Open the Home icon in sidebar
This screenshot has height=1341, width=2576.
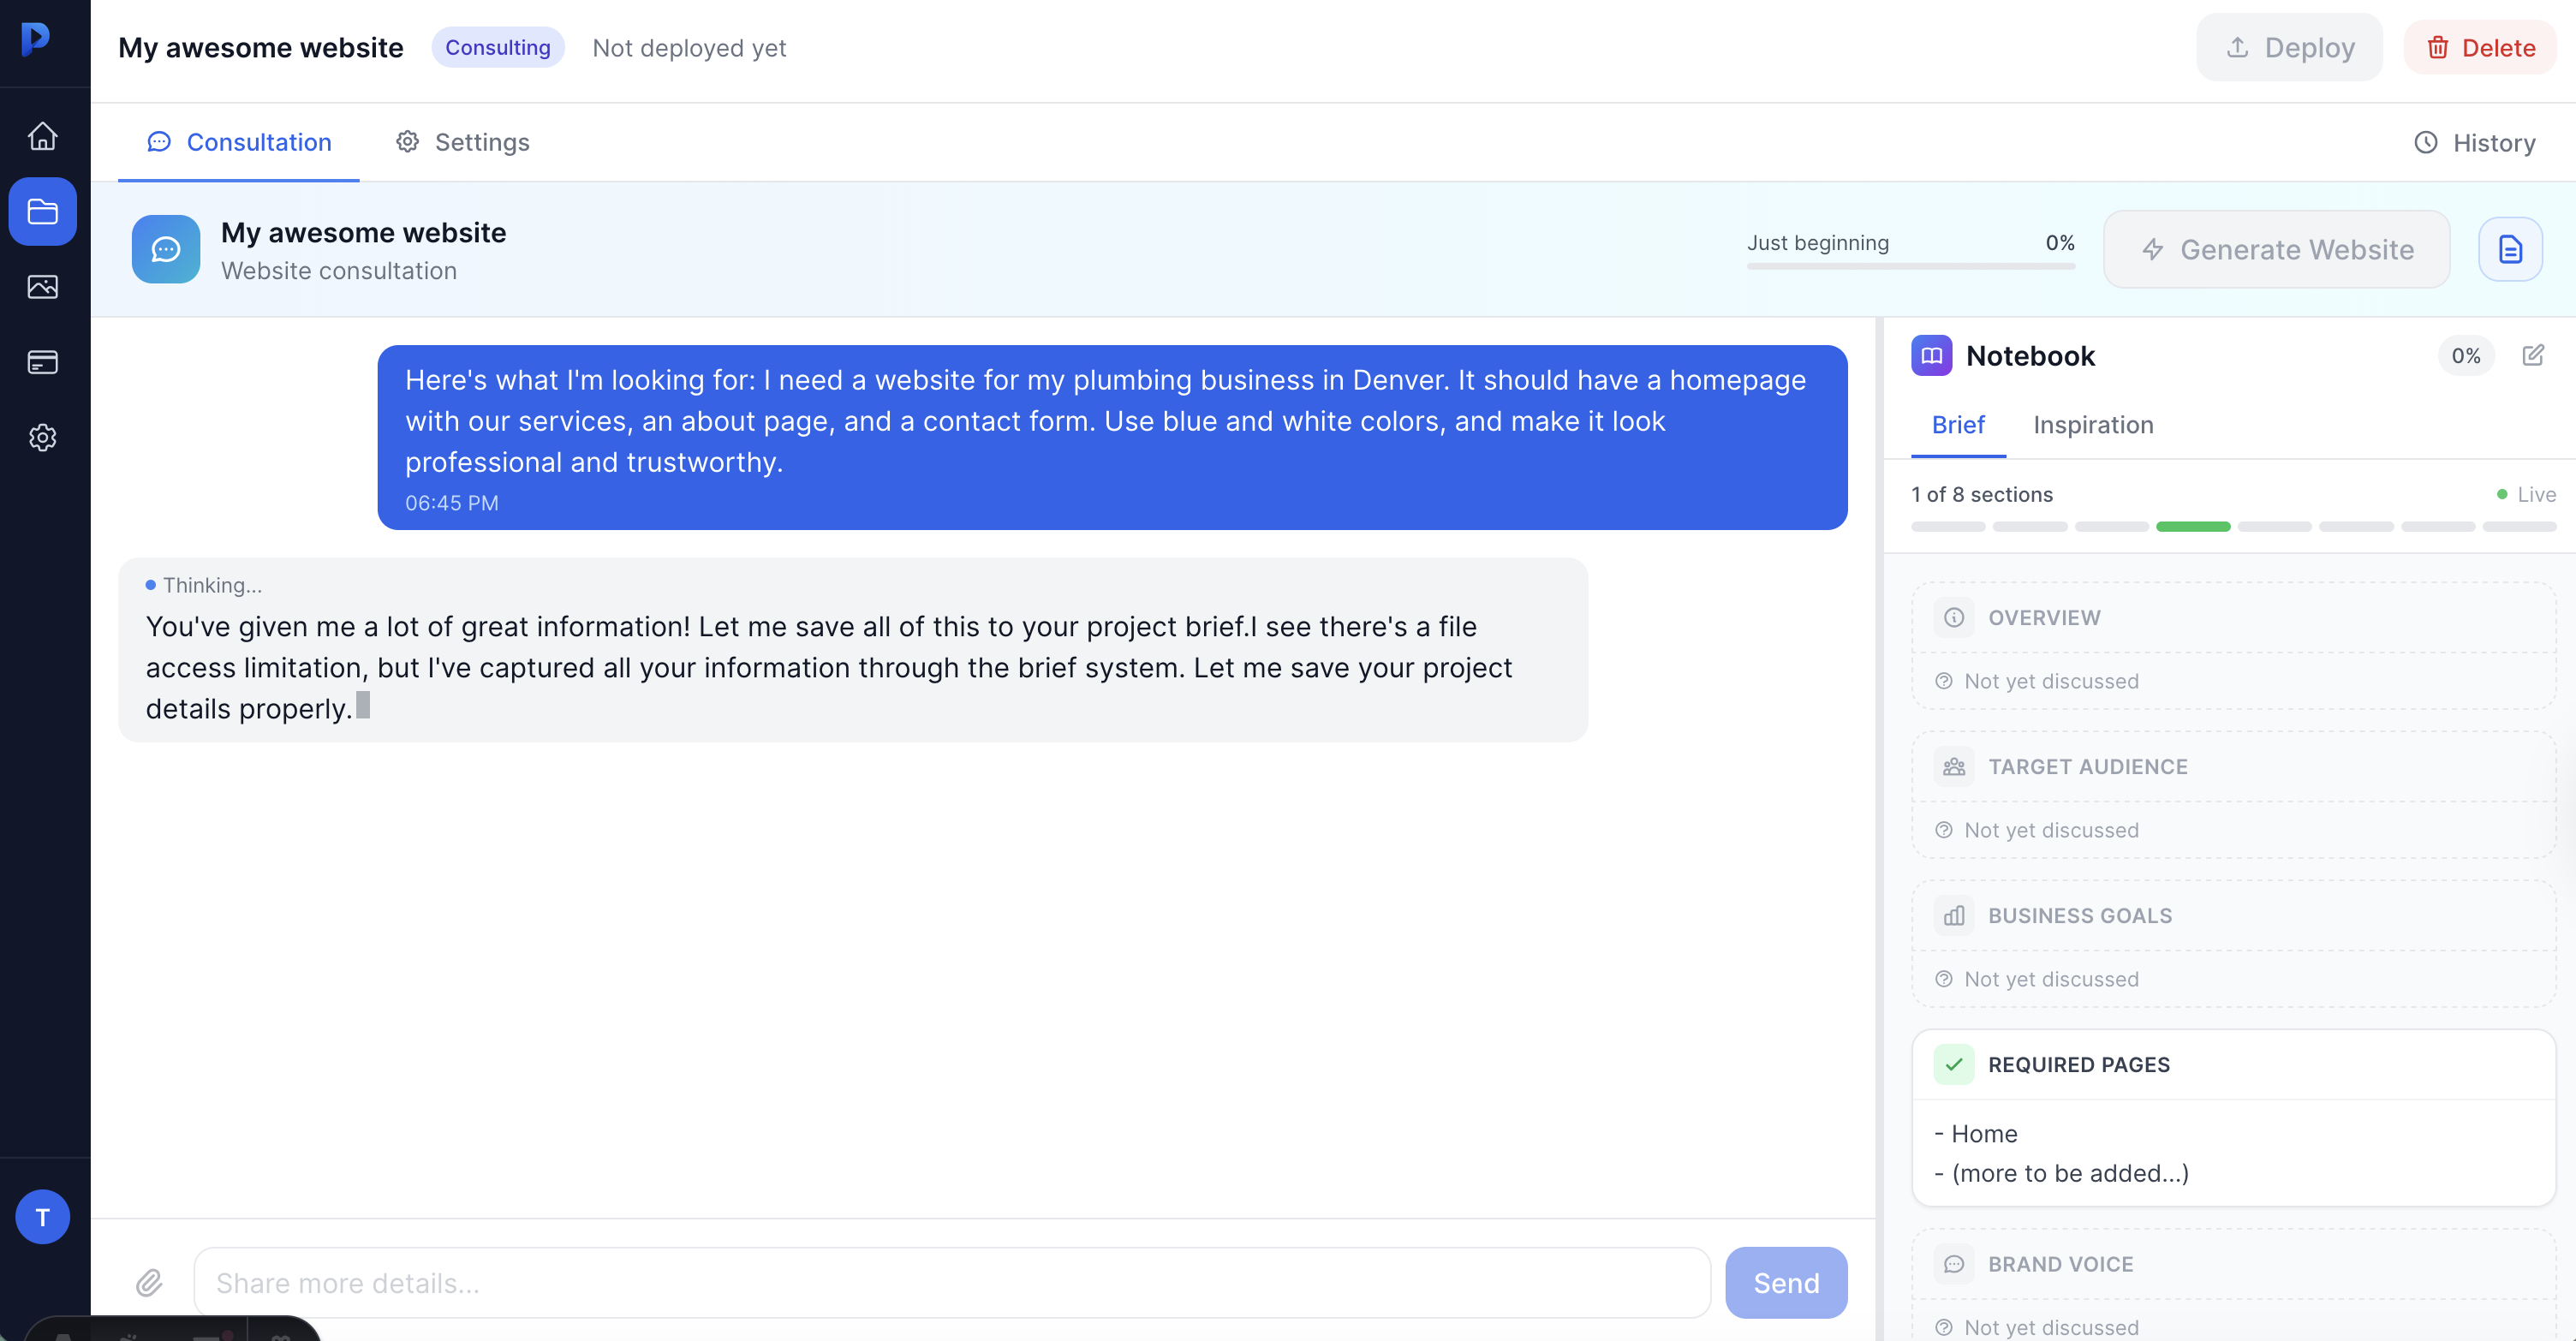42,136
